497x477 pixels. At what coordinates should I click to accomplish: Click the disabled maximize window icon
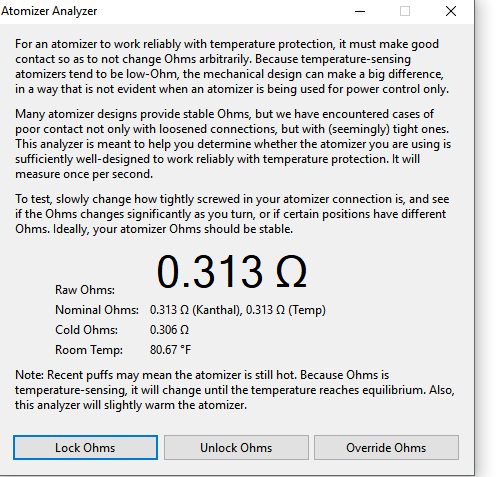(405, 11)
